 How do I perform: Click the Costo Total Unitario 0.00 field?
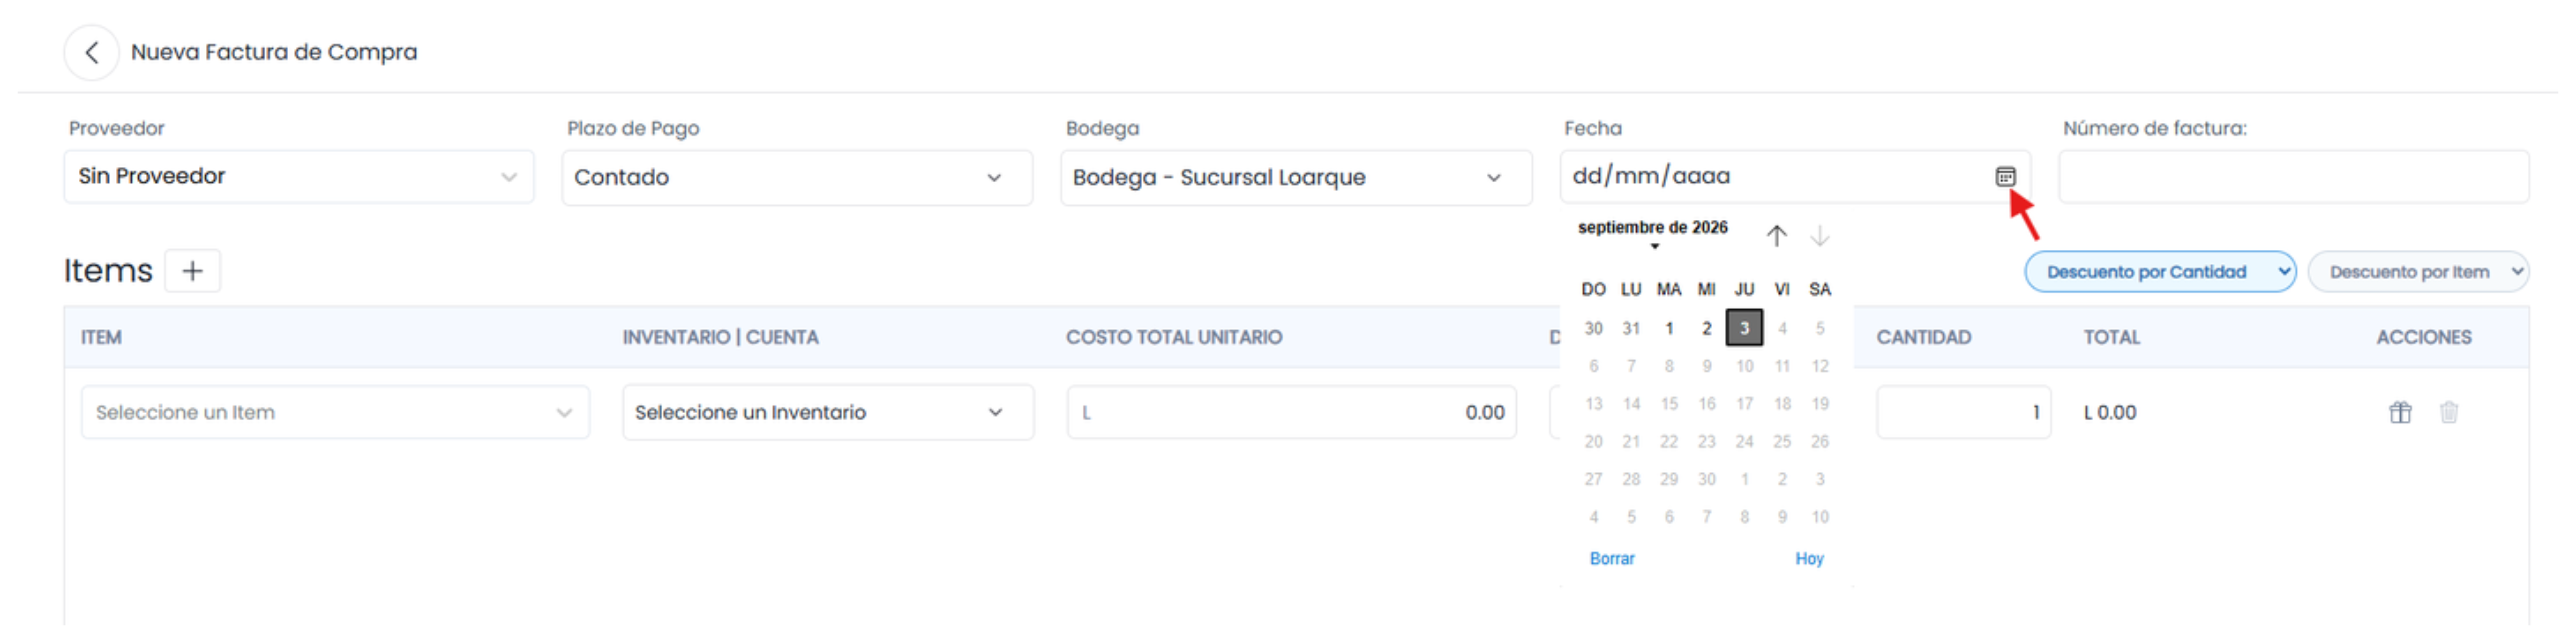(x=1291, y=412)
